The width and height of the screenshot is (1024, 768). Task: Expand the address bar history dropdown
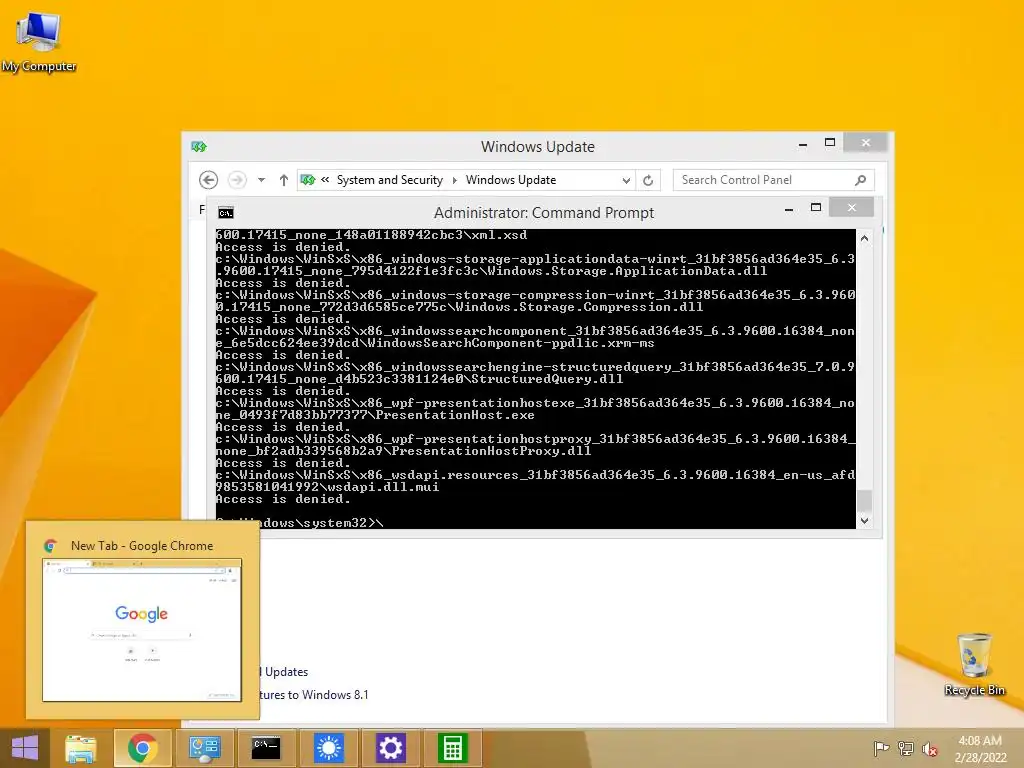[x=626, y=180]
